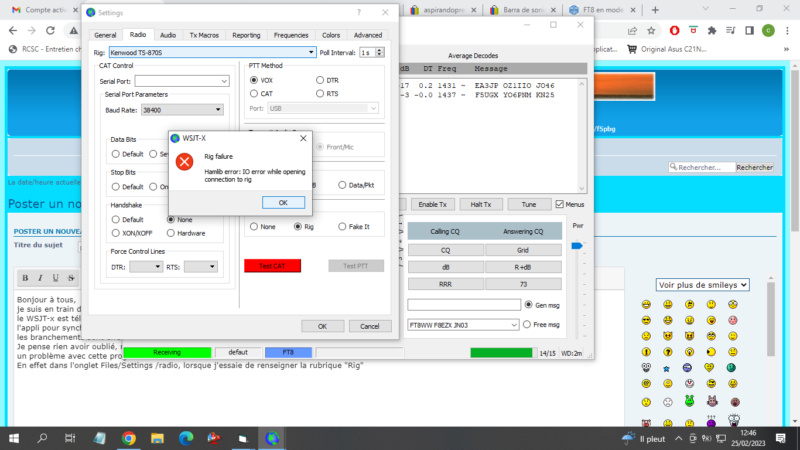Select Data/Pkt mode option

click(x=342, y=185)
